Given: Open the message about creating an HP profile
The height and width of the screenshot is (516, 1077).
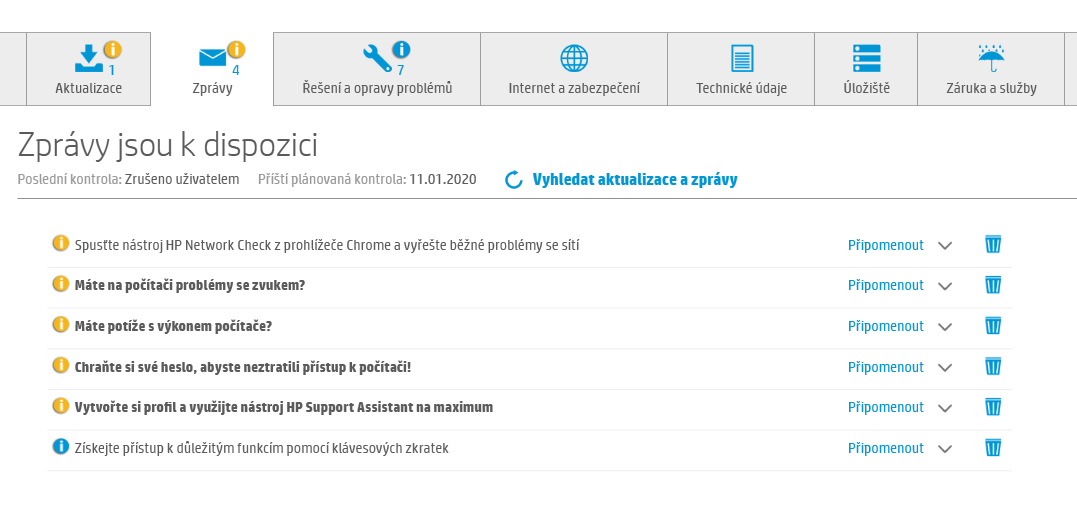Looking at the screenshot, I should click(283, 407).
